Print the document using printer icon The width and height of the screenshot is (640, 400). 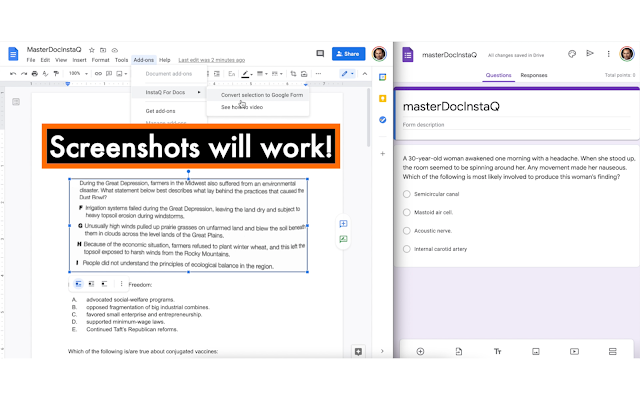click(34, 74)
